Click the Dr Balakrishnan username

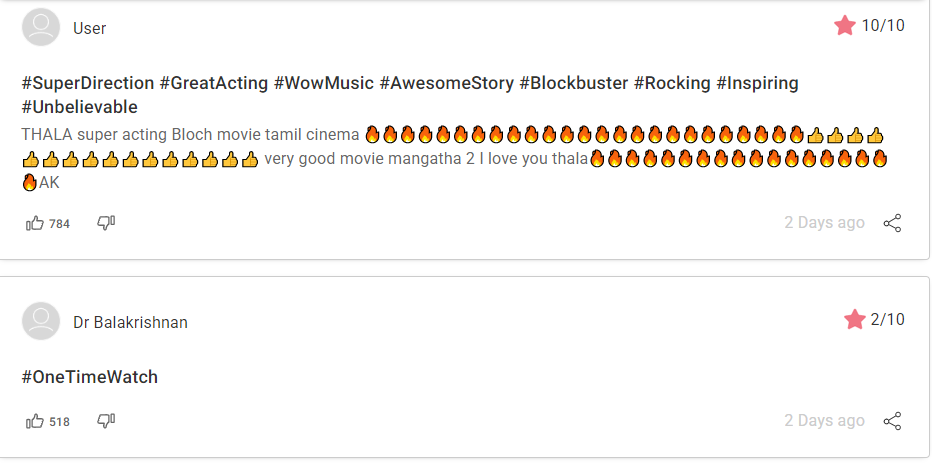click(x=130, y=322)
